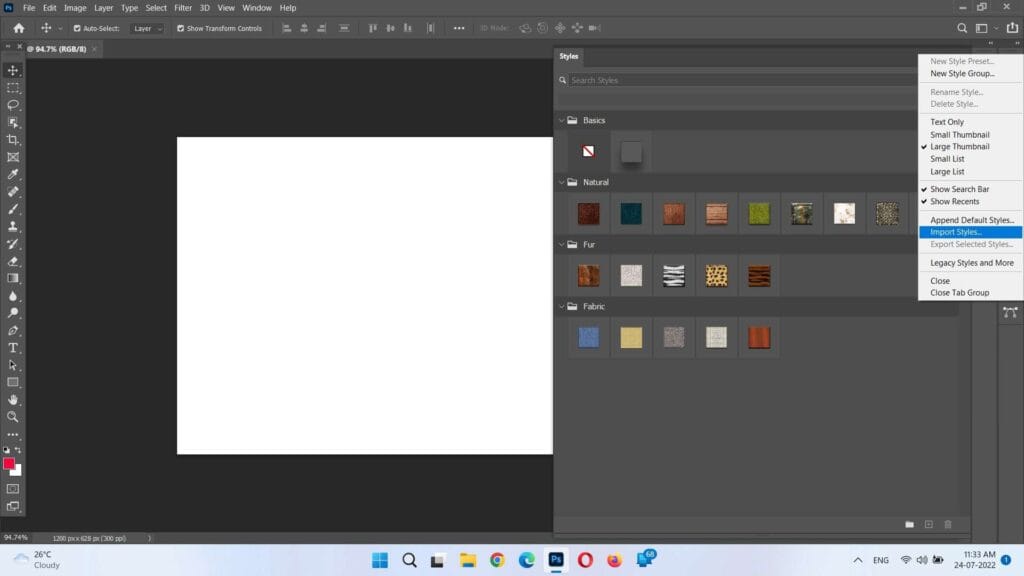
Task: Open the Layer auto-select dropdown
Action: click(147, 29)
